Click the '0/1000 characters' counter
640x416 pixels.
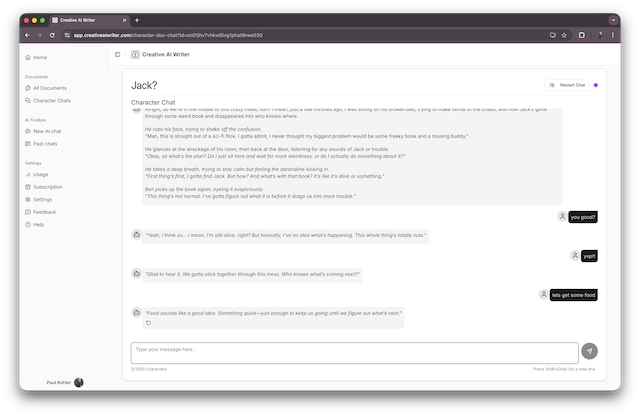click(x=149, y=369)
